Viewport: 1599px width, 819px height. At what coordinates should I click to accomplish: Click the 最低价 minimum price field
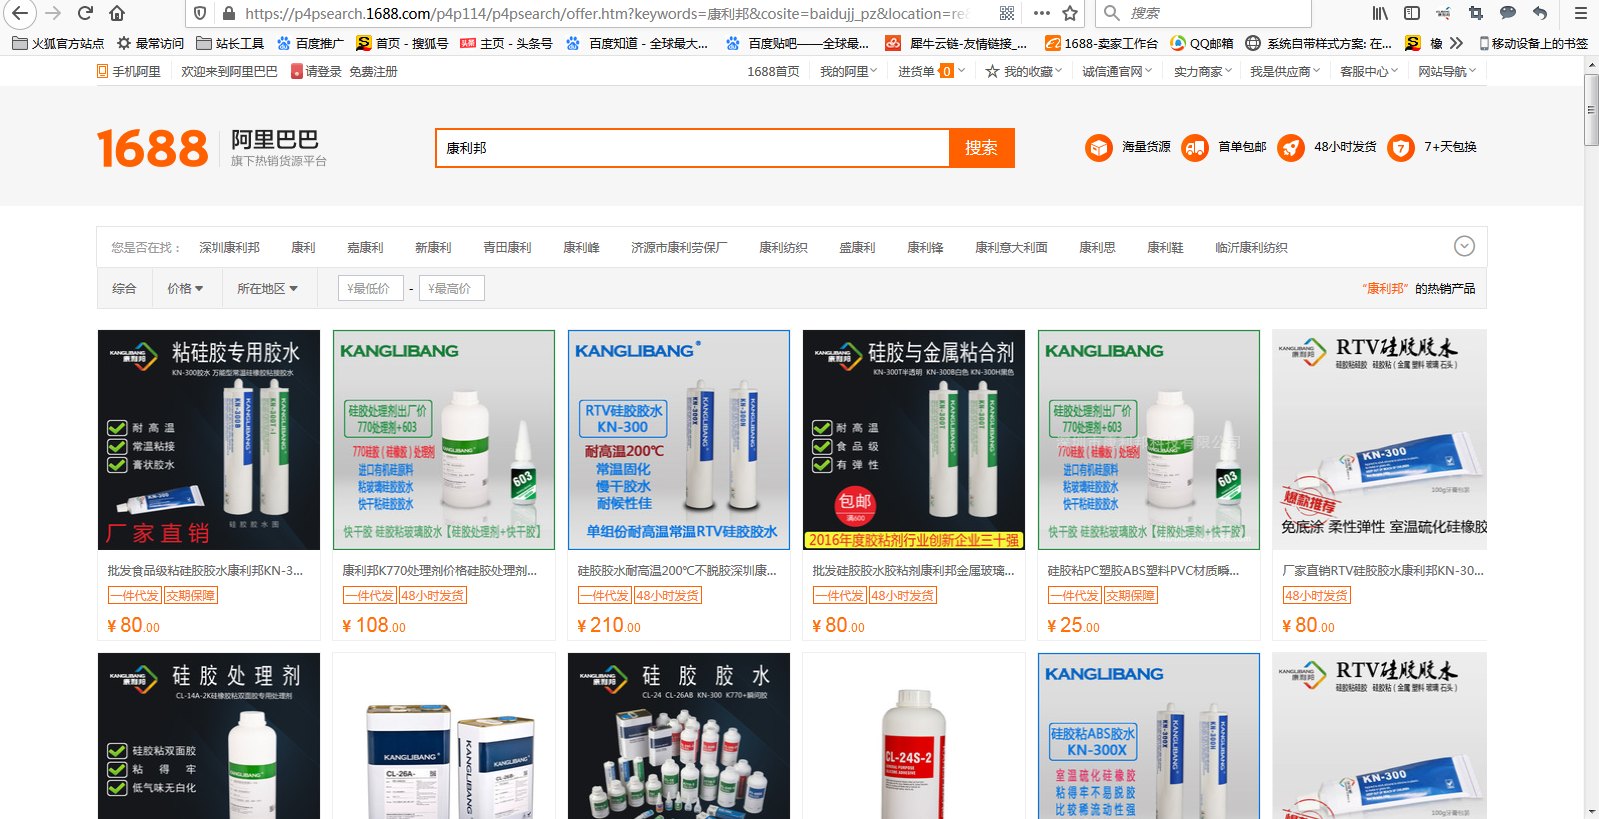[371, 289]
